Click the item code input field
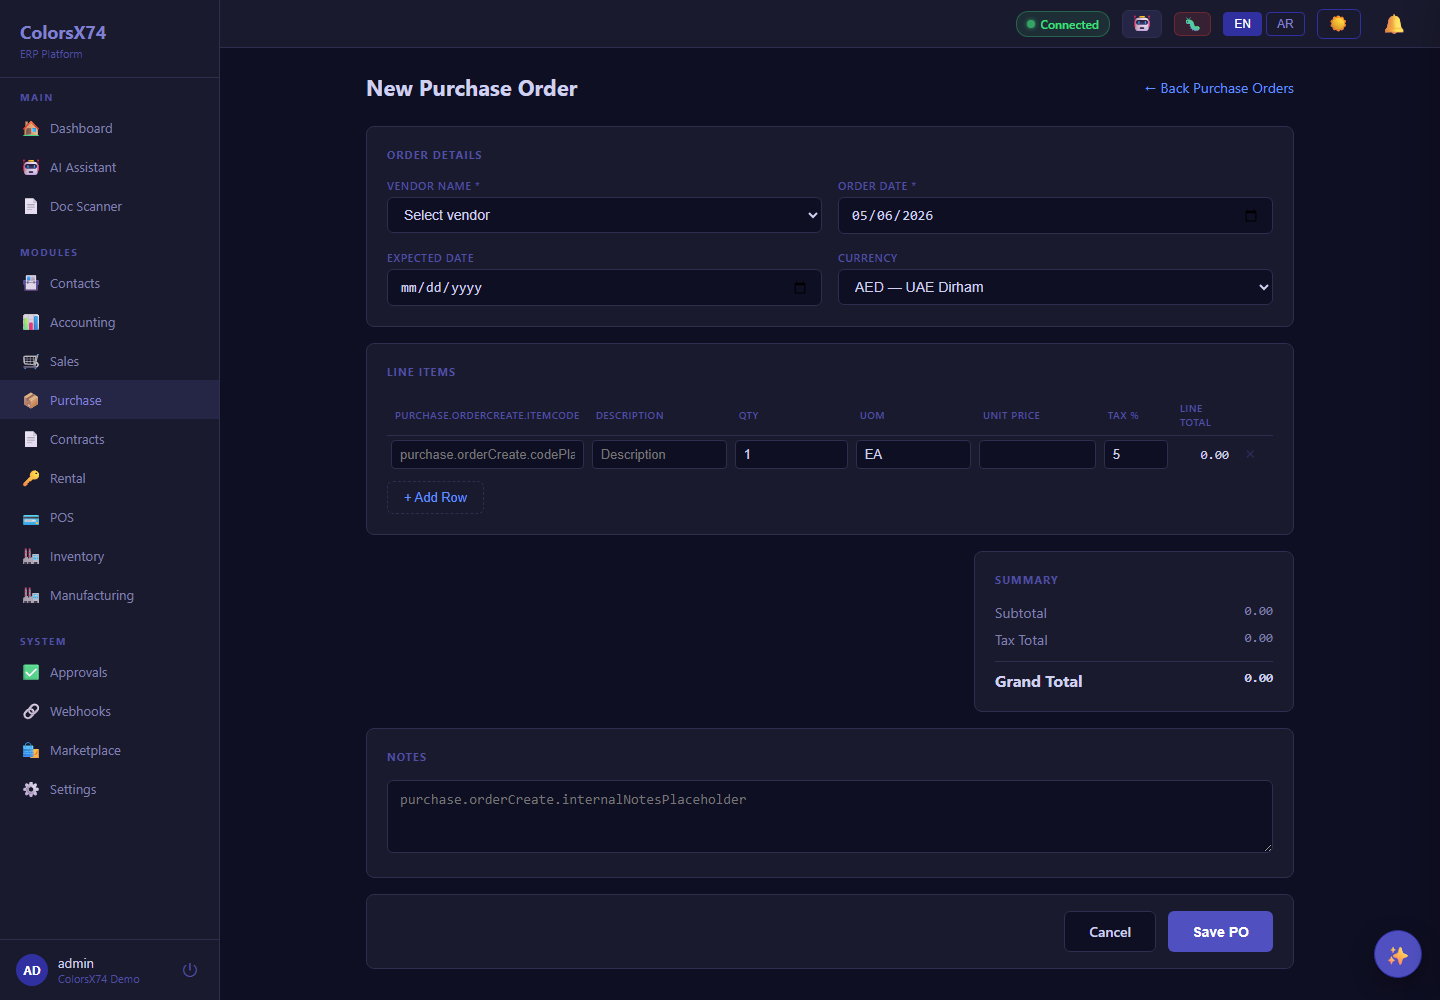1440x1000 pixels. (x=487, y=454)
